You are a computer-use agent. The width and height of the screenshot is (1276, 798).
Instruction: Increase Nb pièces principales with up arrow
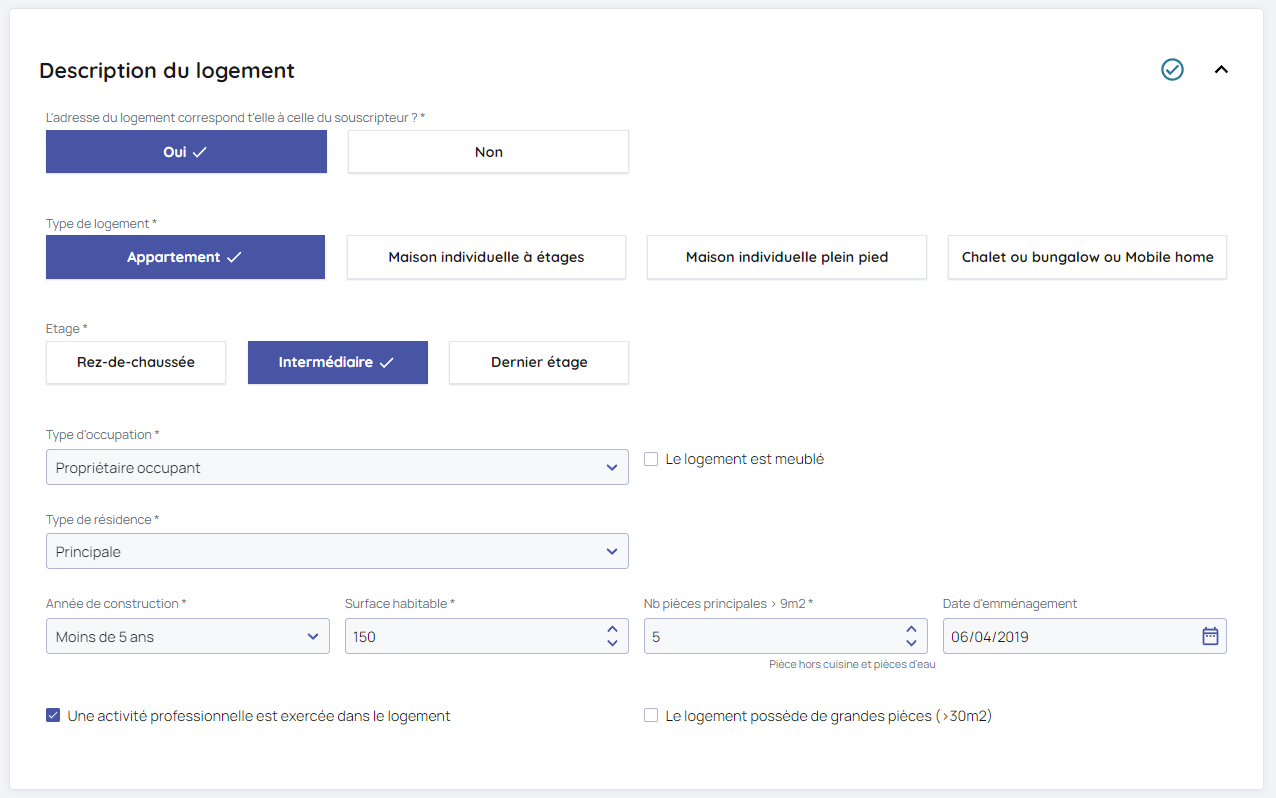click(x=911, y=630)
